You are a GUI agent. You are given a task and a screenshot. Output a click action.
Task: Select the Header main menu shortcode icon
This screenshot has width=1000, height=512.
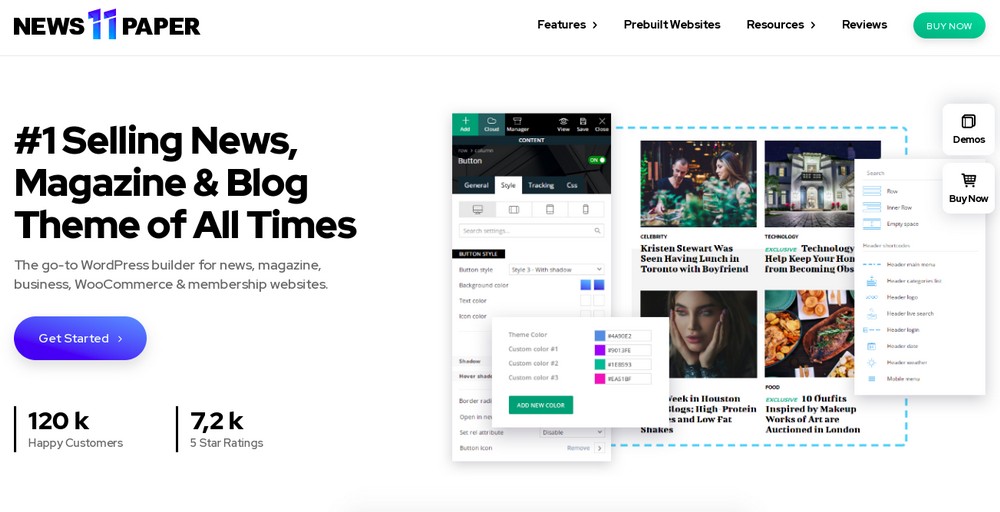point(871,264)
